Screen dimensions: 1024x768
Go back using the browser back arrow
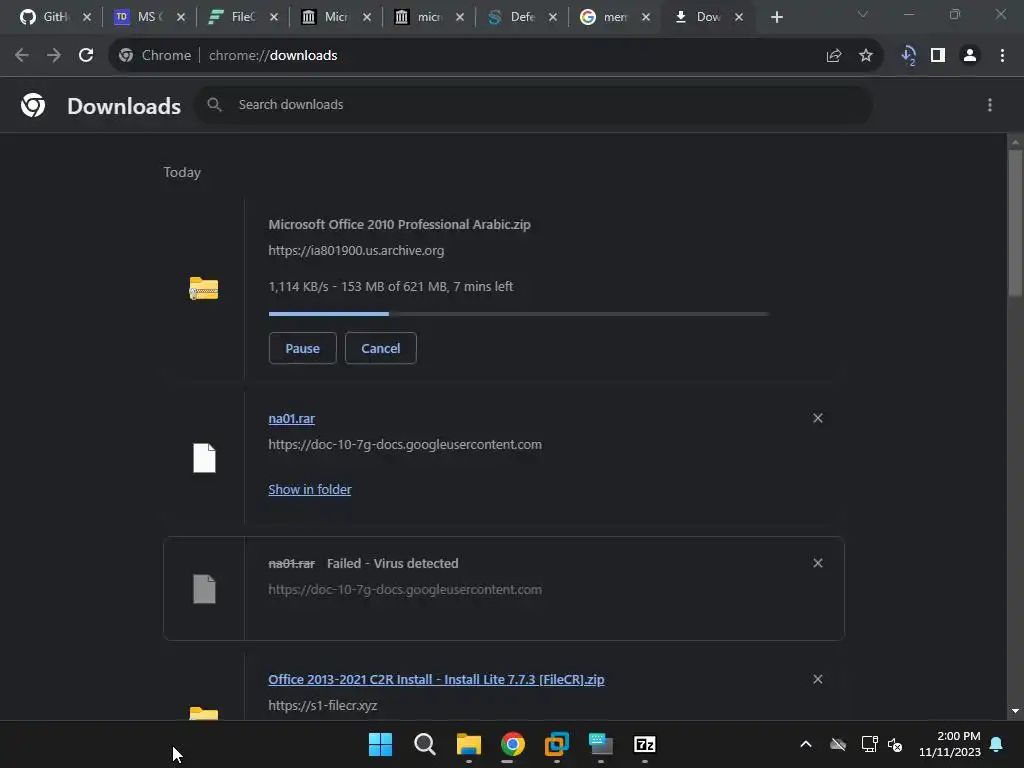[x=22, y=56]
